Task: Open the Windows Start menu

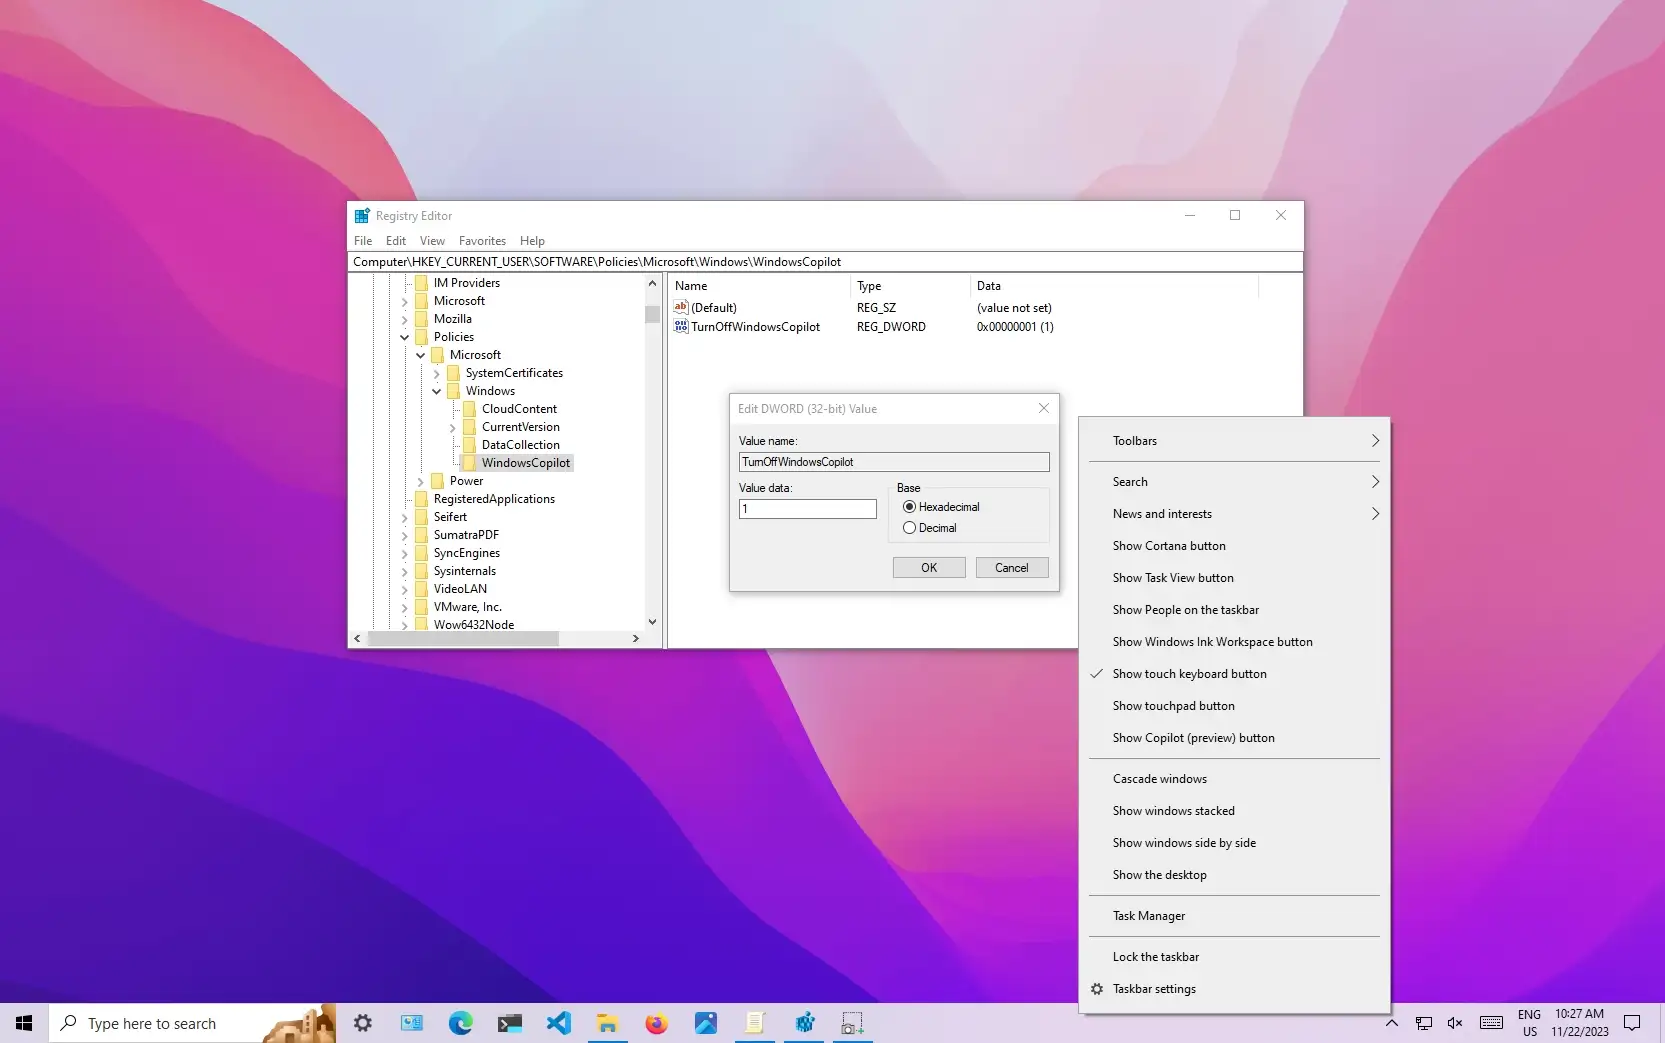Action: click(24, 1023)
